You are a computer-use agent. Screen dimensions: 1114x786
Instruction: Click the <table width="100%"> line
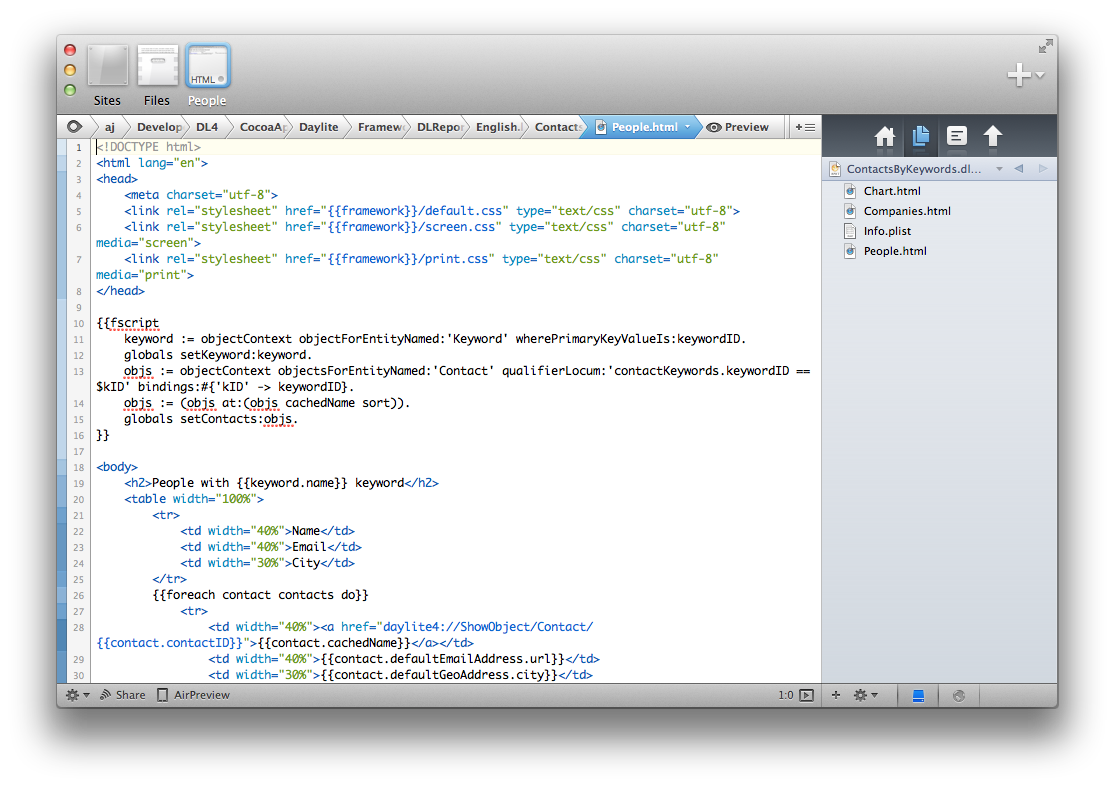(194, 499)
